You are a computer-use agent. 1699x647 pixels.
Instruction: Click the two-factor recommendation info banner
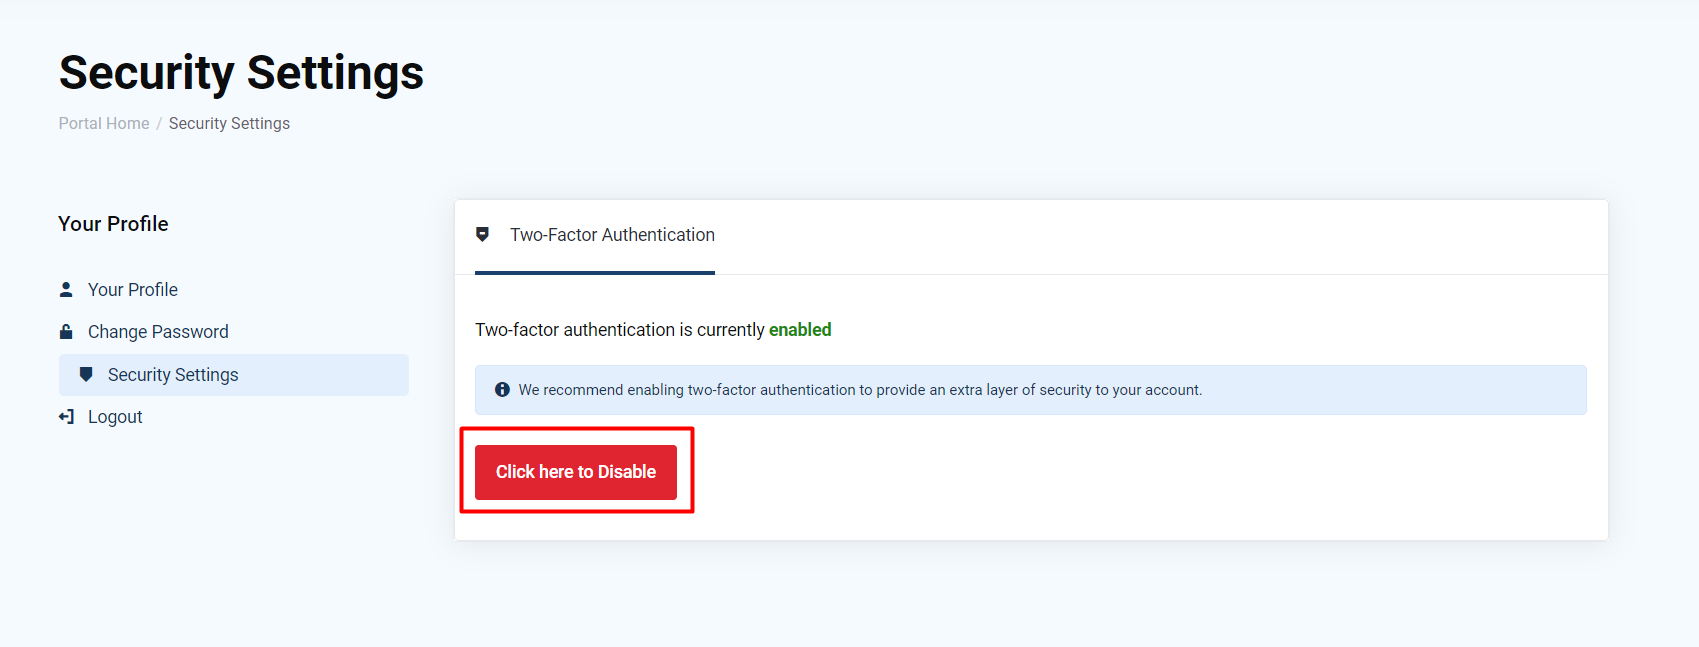(1031, 390)
